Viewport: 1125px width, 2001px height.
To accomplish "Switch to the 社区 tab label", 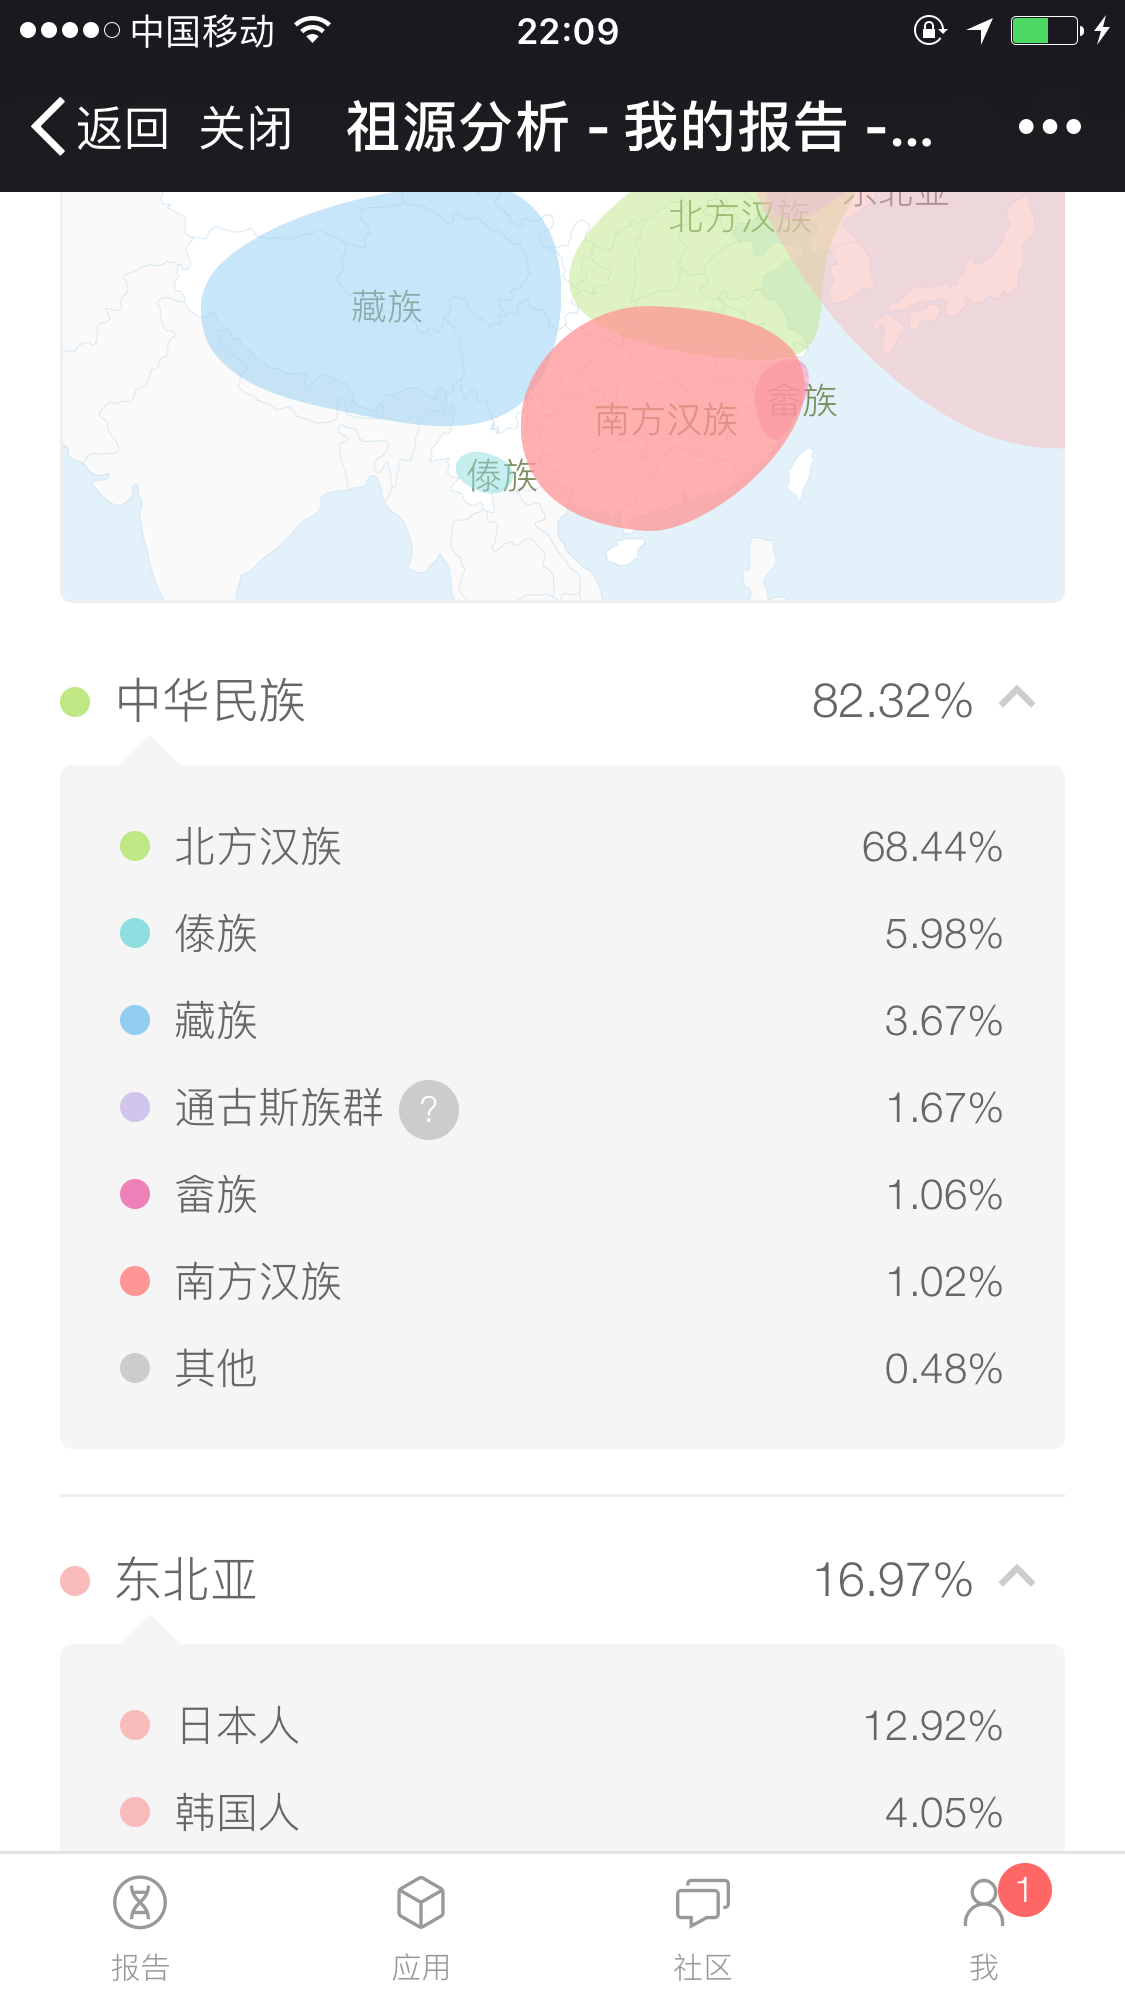I will [703, 1967].
